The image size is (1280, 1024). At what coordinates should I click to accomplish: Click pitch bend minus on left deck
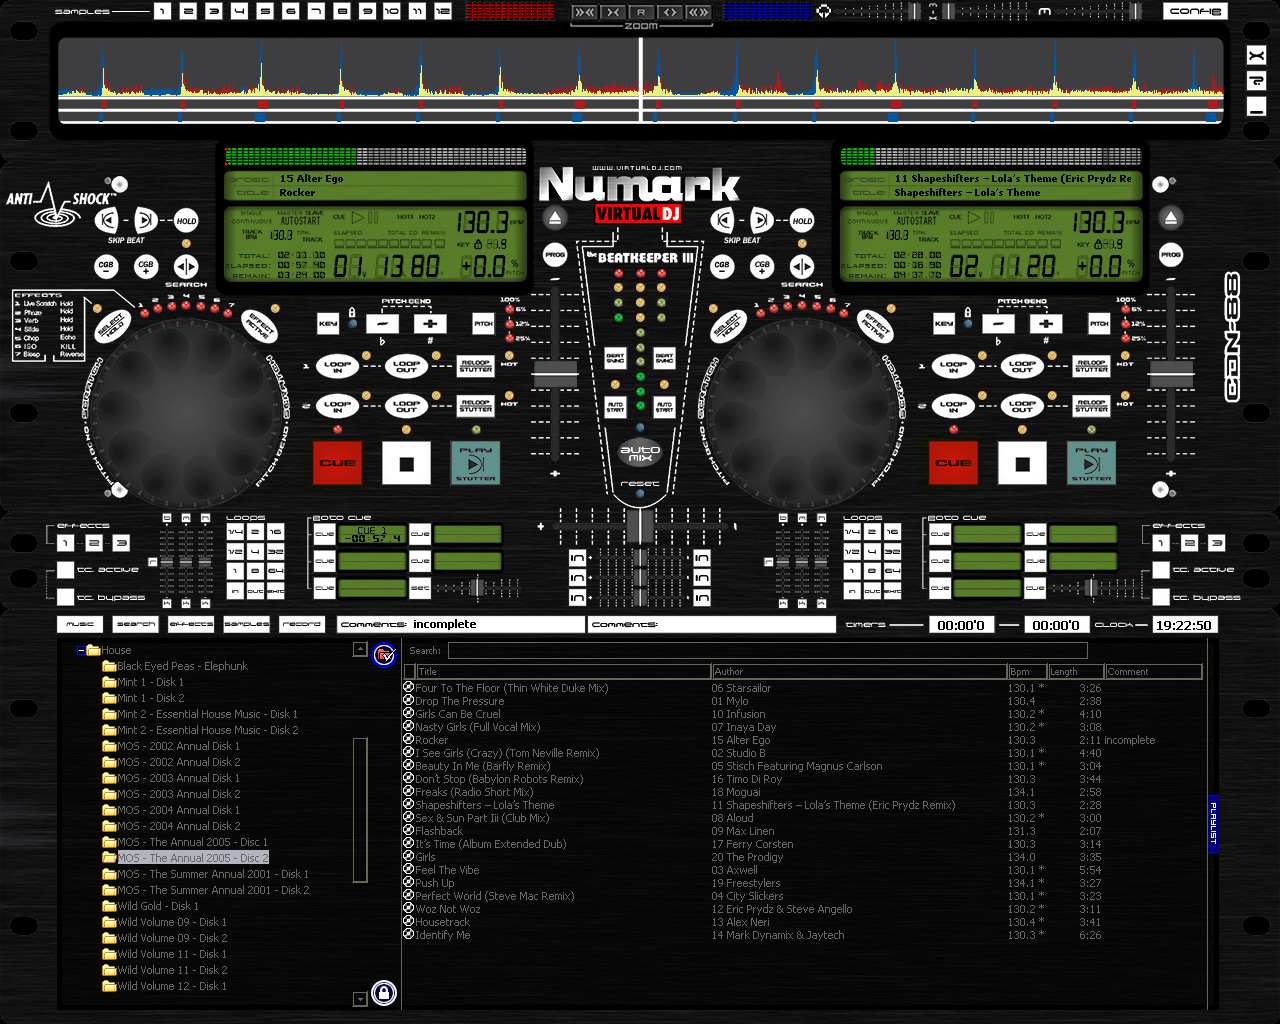(382, 323)
